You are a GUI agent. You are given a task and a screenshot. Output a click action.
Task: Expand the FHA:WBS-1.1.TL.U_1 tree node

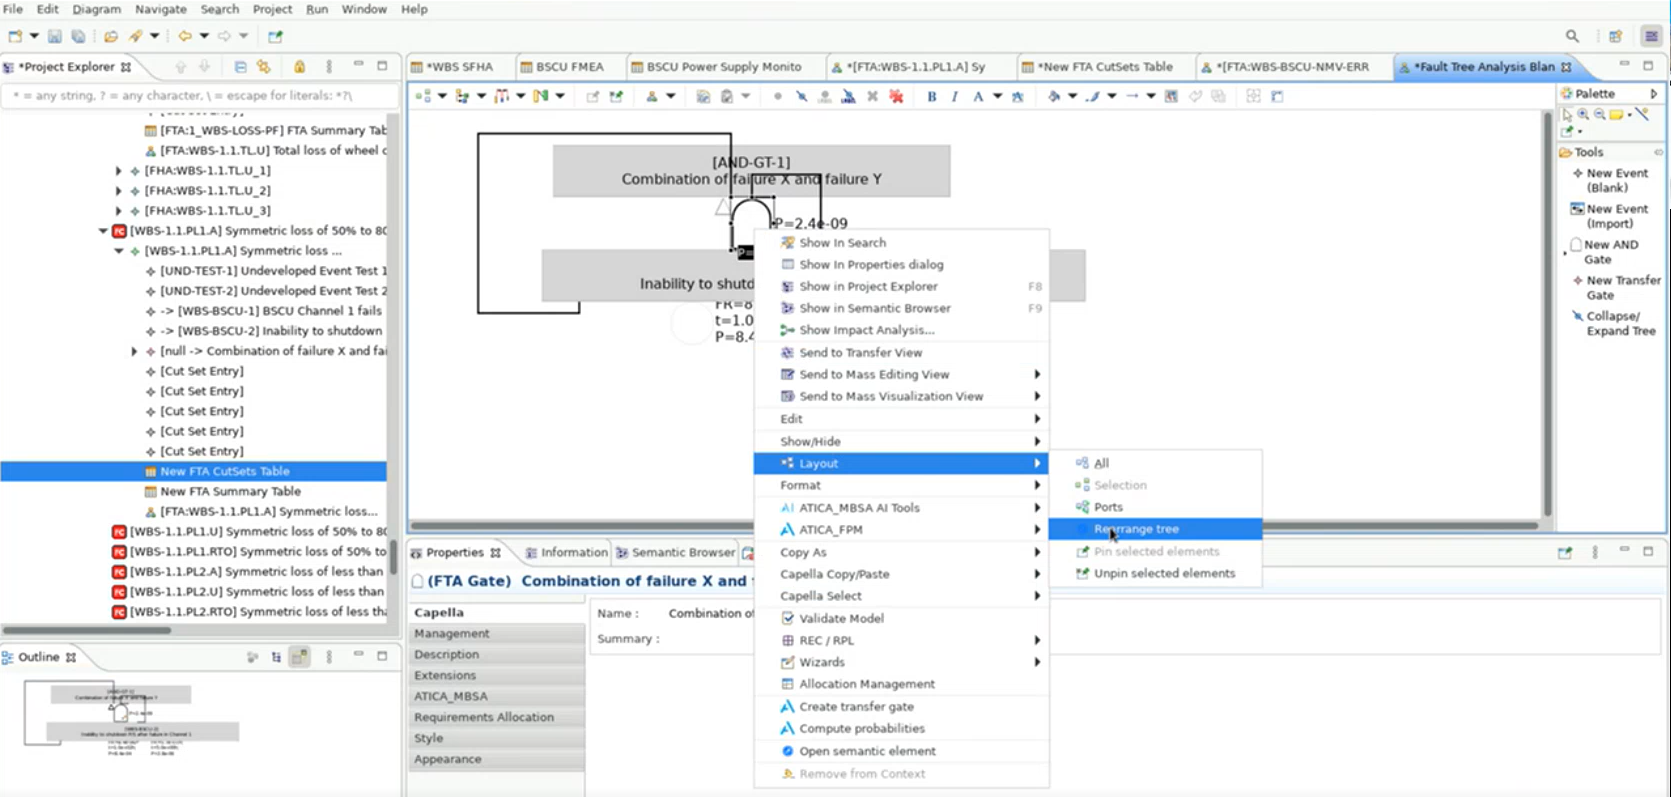pyautogui.click(x=119, y=171)
